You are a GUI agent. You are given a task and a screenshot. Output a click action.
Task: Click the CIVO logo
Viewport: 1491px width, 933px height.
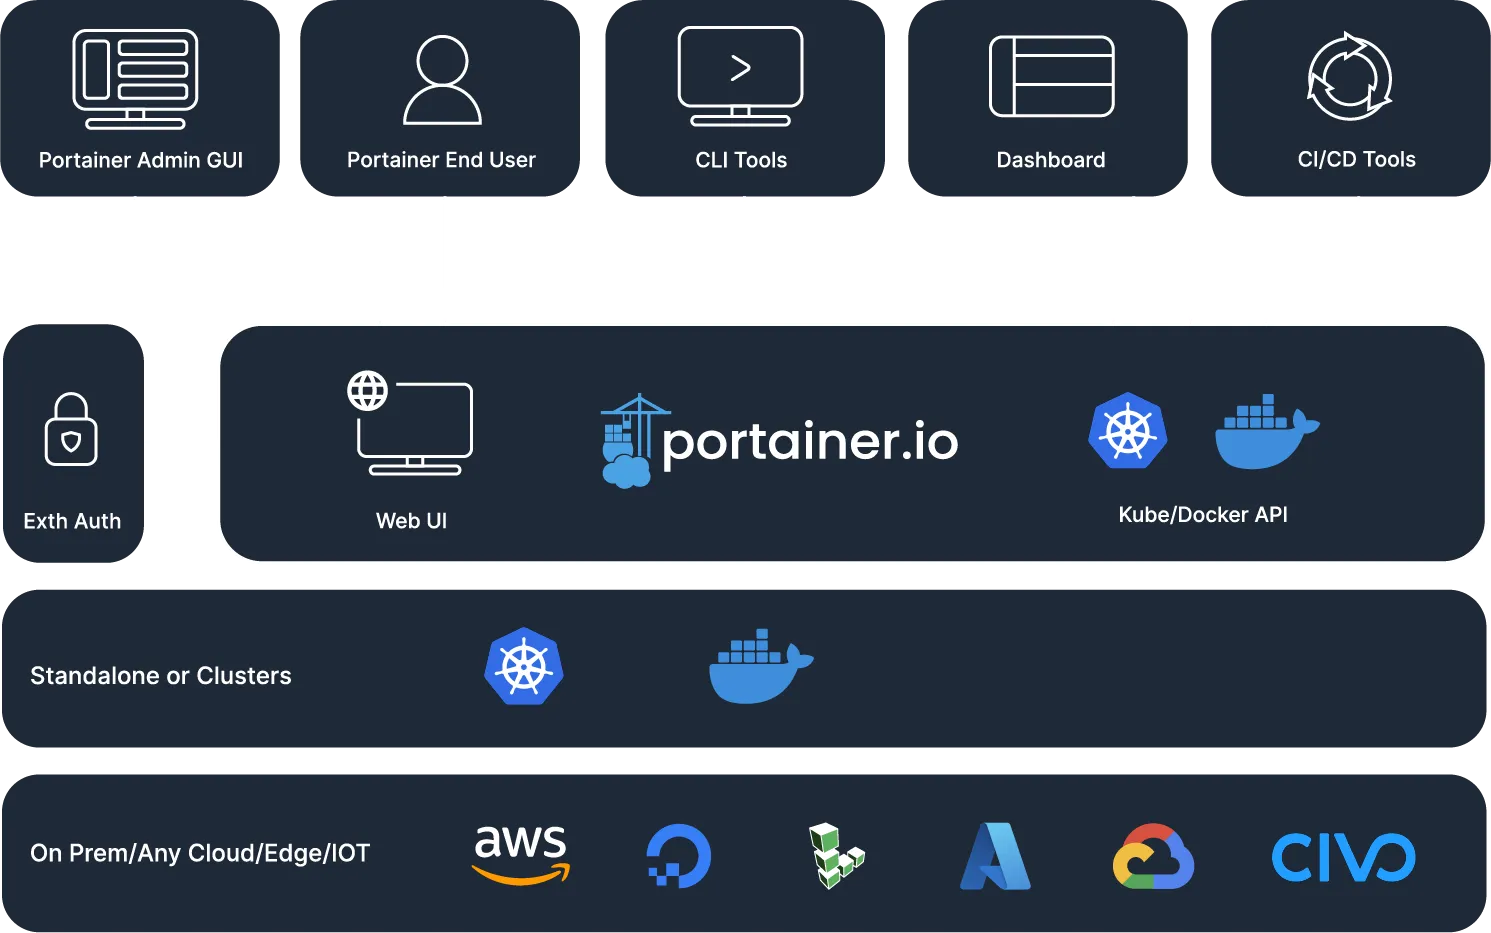coord(1343,857)
